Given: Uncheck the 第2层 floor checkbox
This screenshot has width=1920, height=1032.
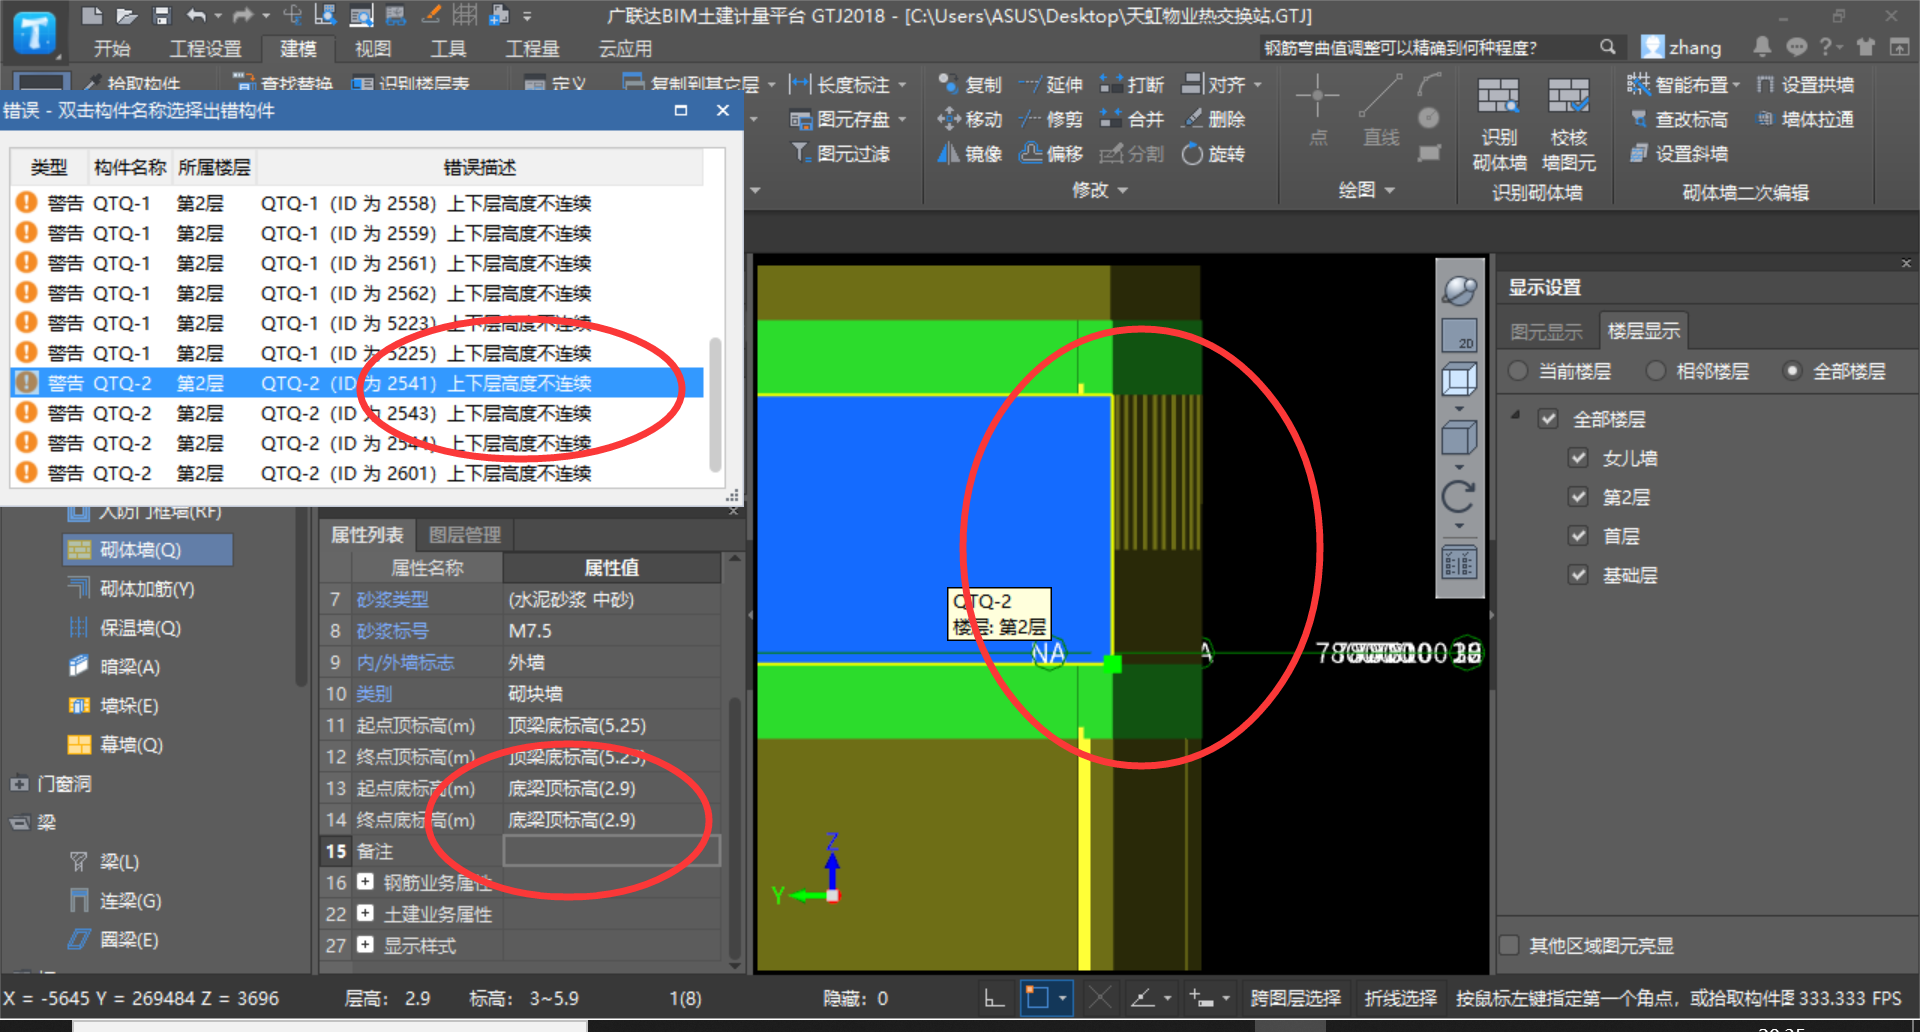Looking at the screenshot, I should click(x=1579, y=497).
